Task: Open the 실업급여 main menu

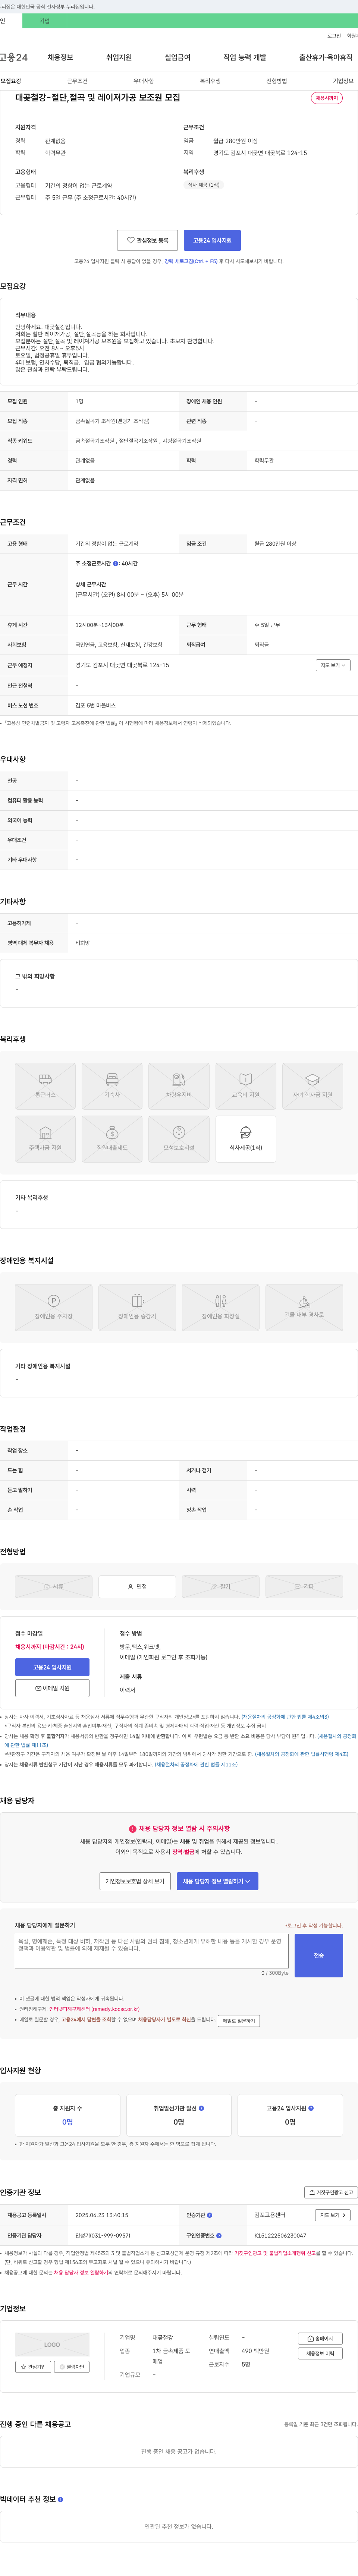Action: (177, 57)
